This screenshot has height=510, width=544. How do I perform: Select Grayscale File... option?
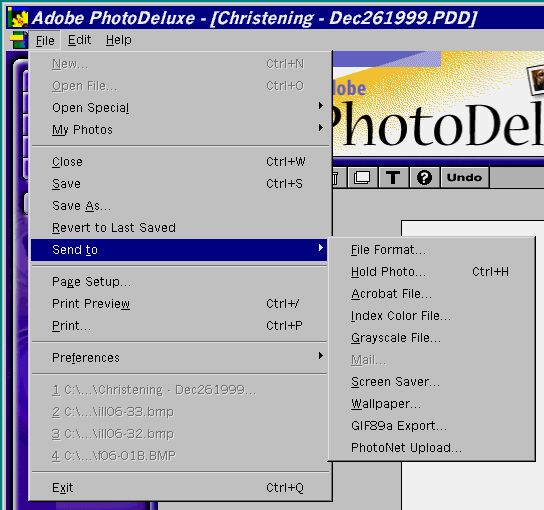431,338
